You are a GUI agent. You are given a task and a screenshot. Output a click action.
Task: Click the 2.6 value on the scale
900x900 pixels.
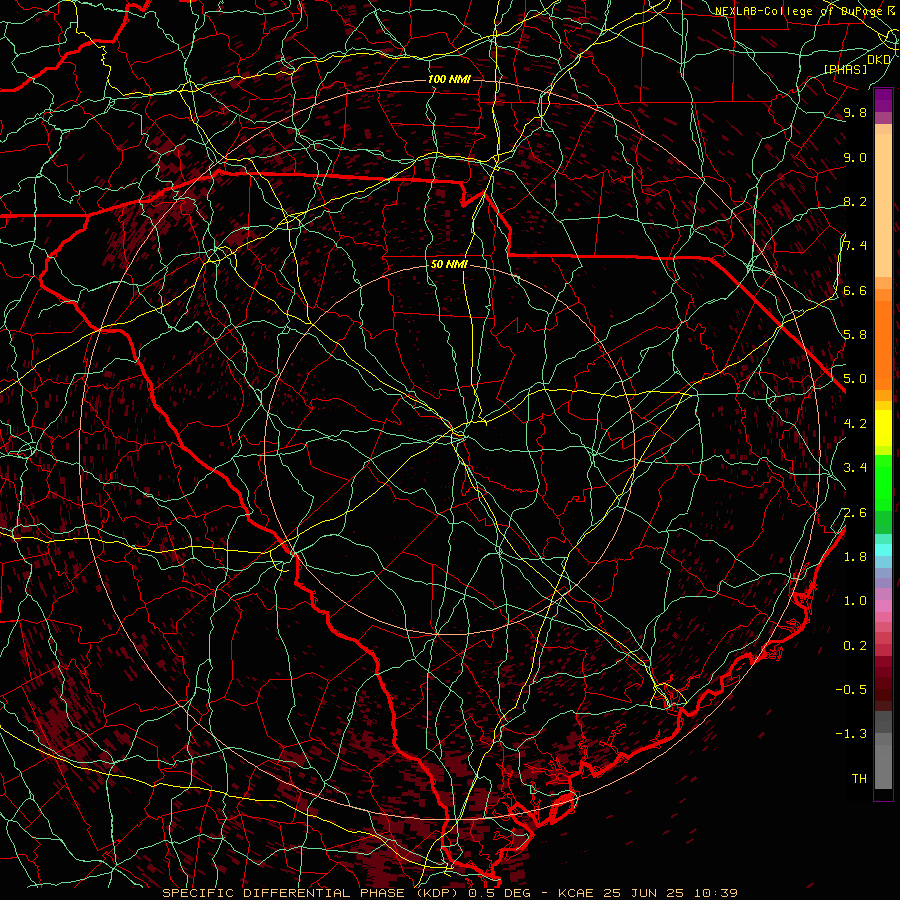pyautogui.click(x=855, y=513)
